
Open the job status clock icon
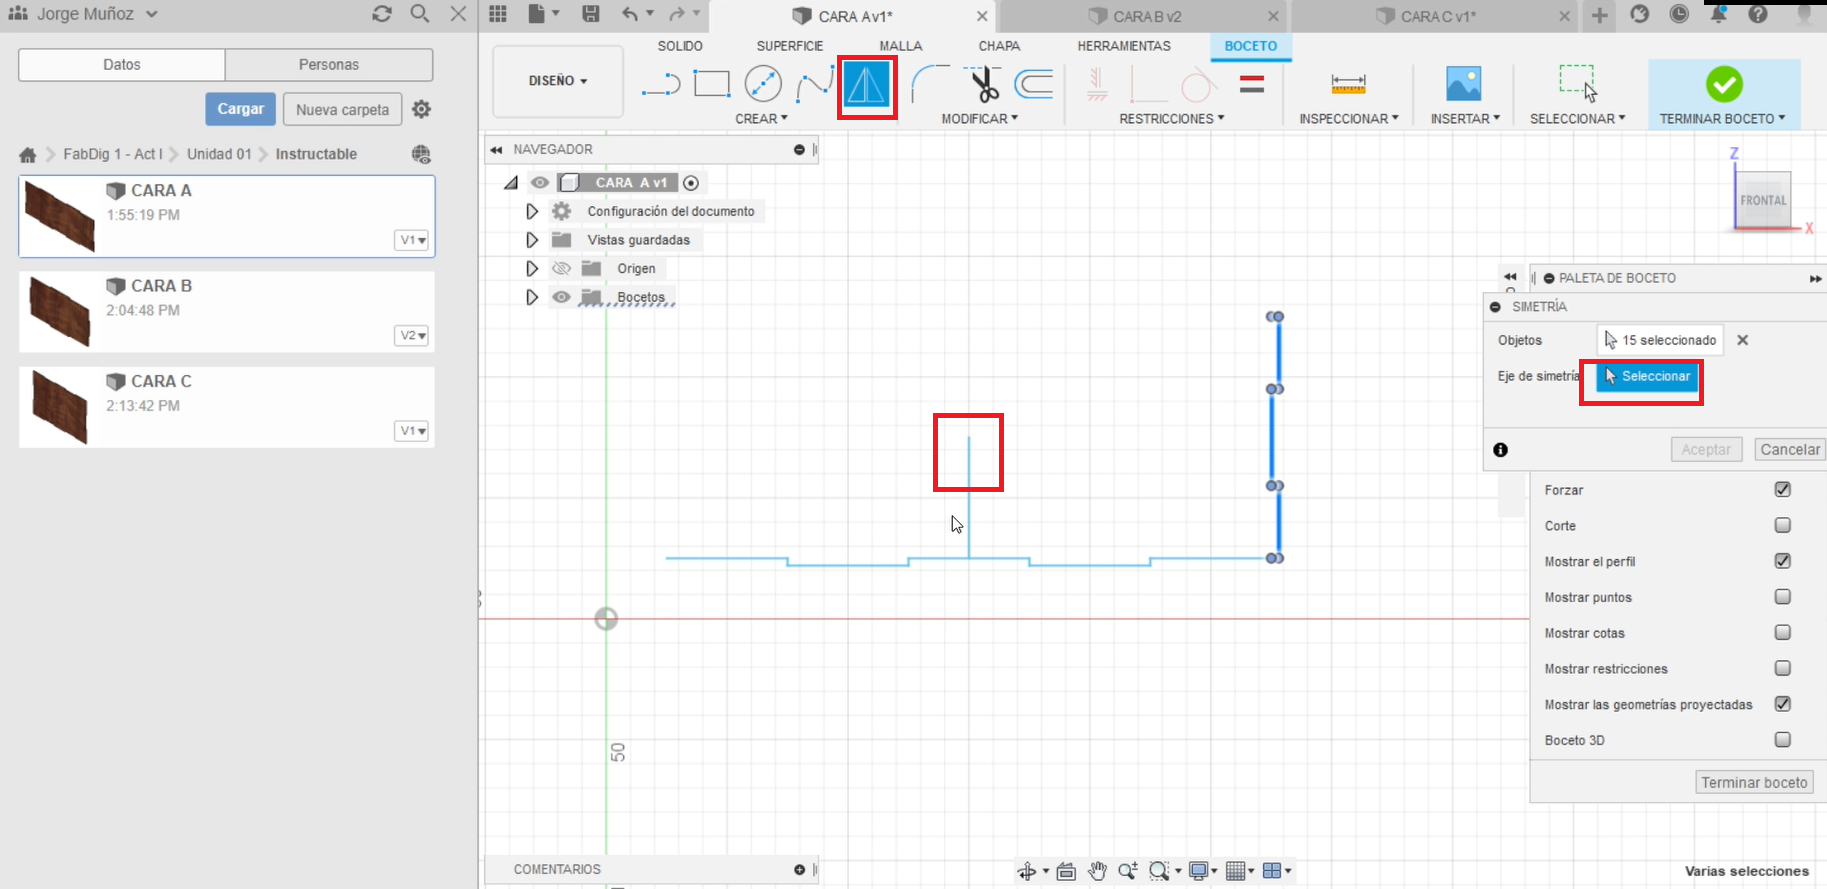pos(1679,14)
